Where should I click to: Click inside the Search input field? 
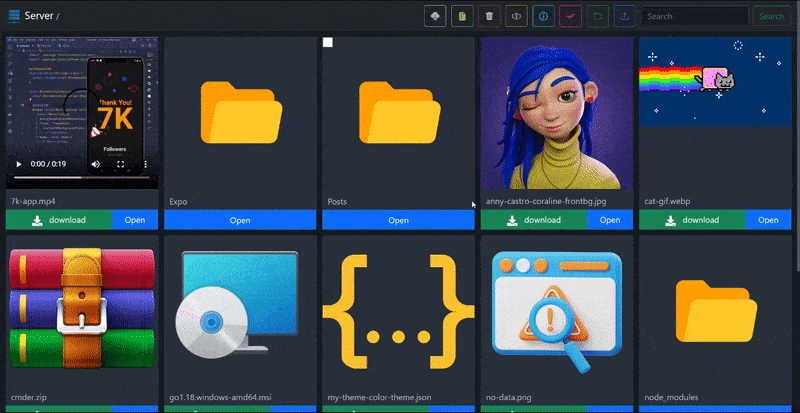[x=694, y=16]
